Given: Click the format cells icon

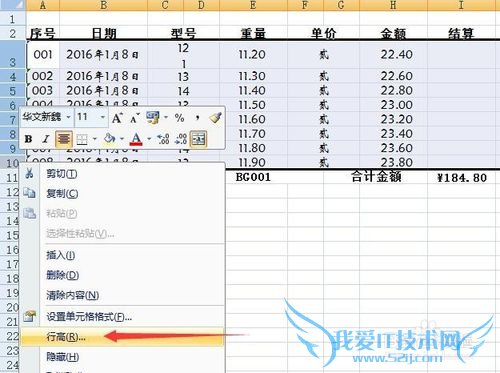Looking at the screenshot, I should point(30,316).
